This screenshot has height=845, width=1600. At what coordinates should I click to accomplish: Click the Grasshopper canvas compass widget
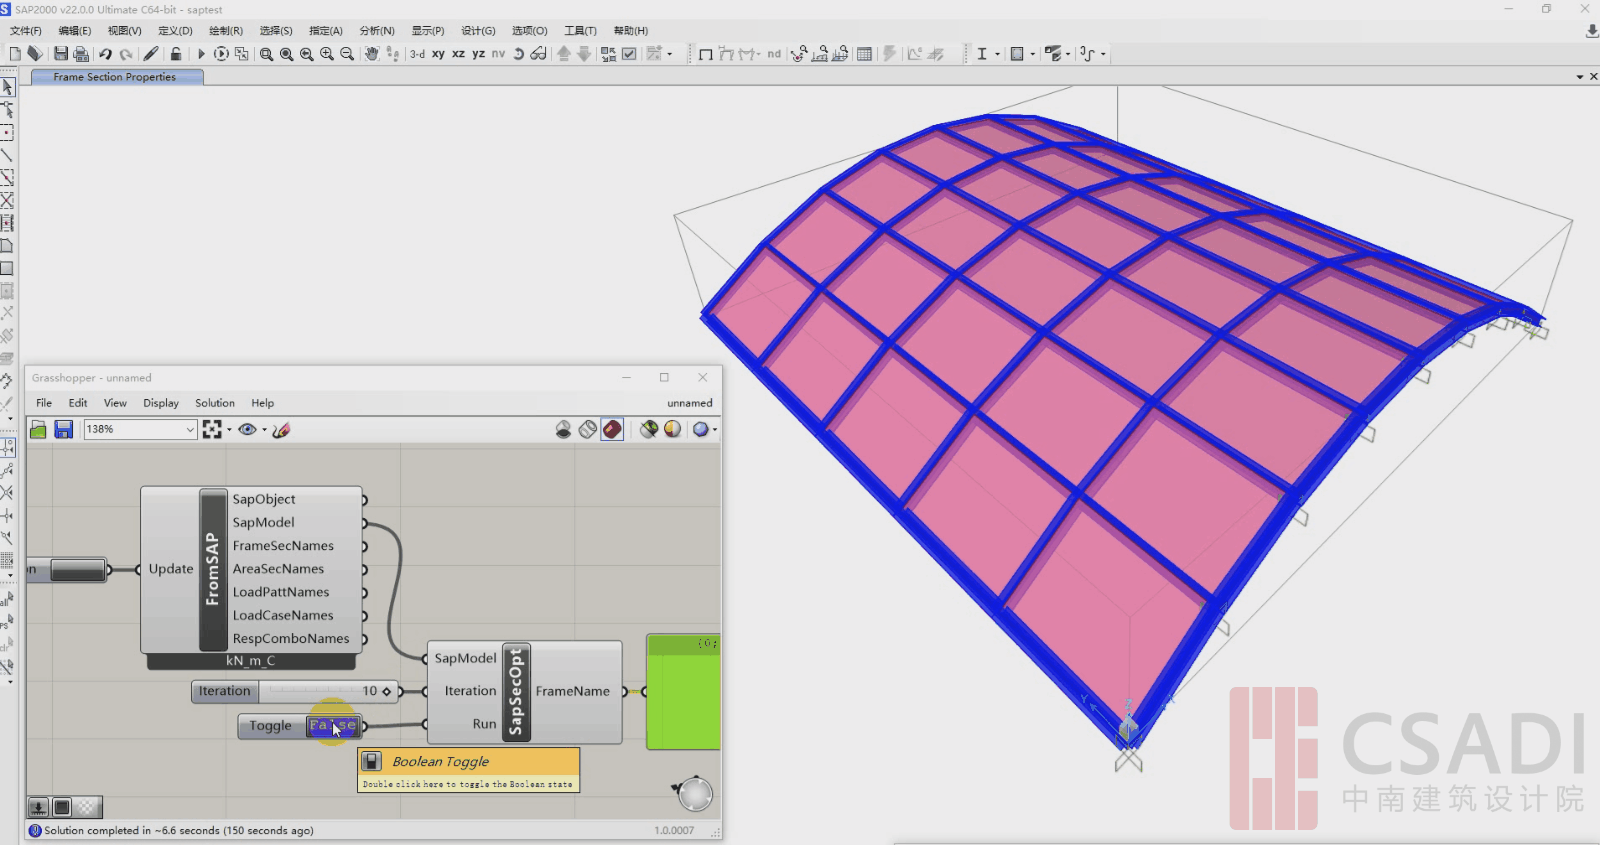pos(694,794)
